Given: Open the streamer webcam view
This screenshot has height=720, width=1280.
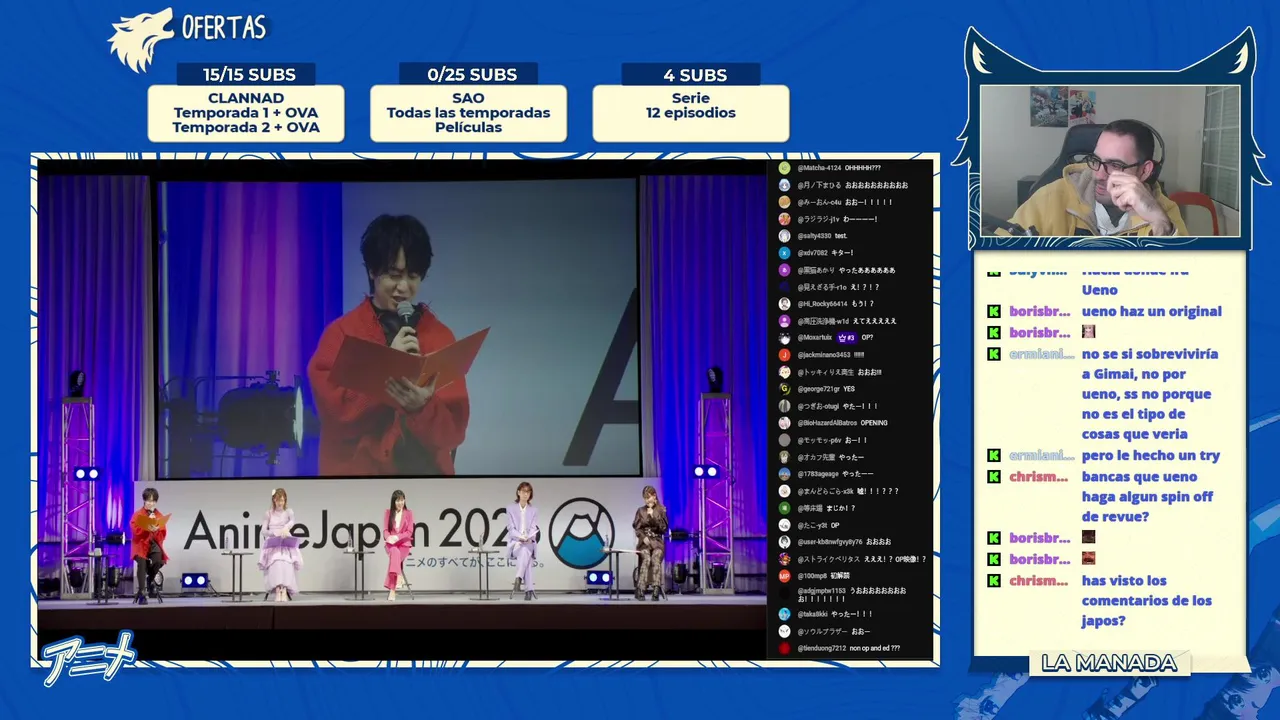Looking at the screenshot, I should pyautogui.click(x=1110, y=161).
